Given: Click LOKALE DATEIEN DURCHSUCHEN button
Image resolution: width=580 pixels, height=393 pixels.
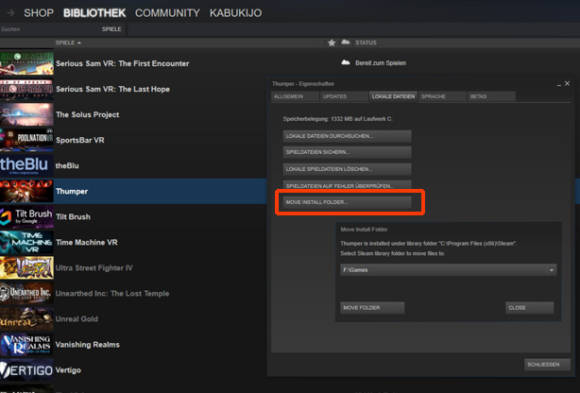Looking at the screenshot, I should point(347,136).
